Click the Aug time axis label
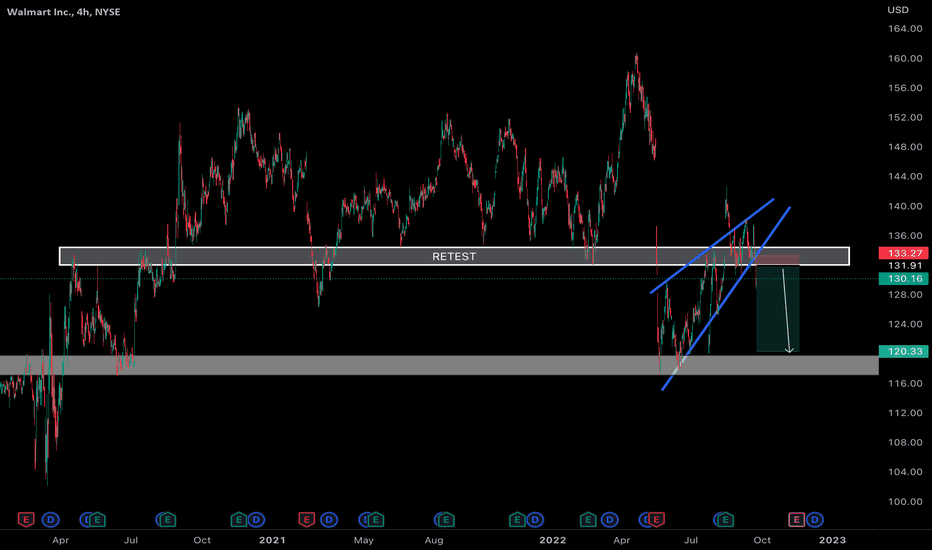 click(x=434, y=540)
